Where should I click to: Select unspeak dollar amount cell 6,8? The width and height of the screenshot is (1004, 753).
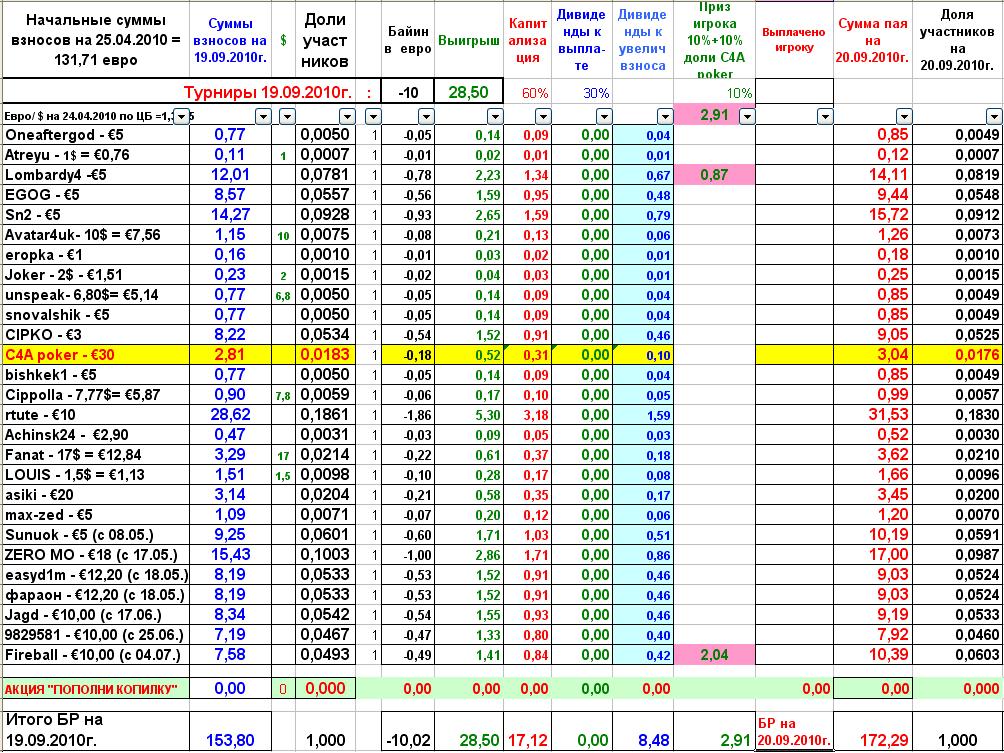point(283,295)
